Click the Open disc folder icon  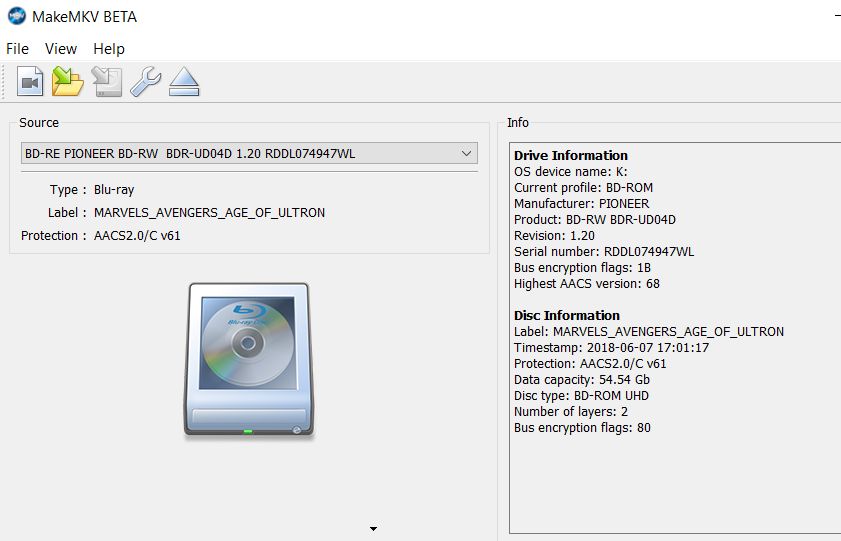point(68,81)
